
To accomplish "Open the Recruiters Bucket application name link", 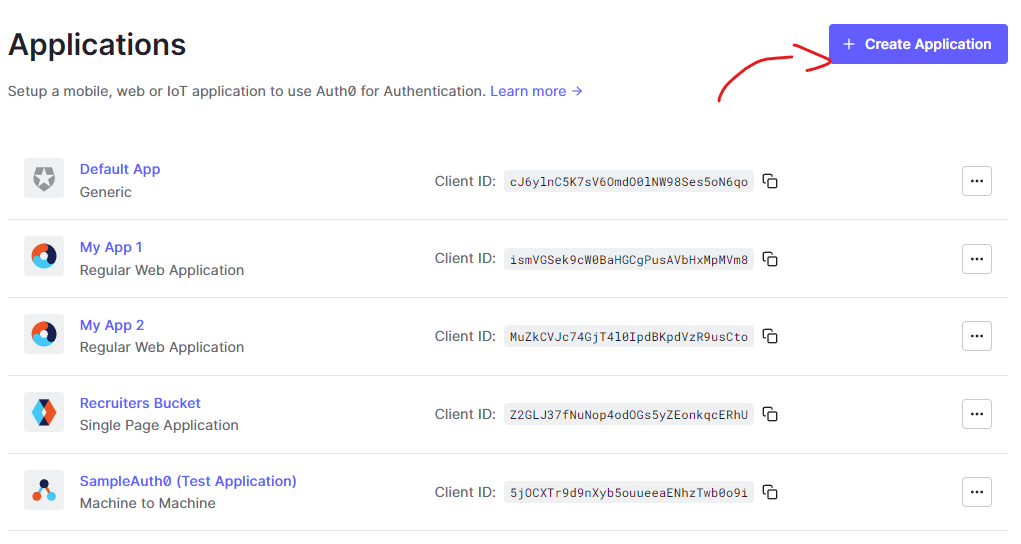I will pos(140,403).
